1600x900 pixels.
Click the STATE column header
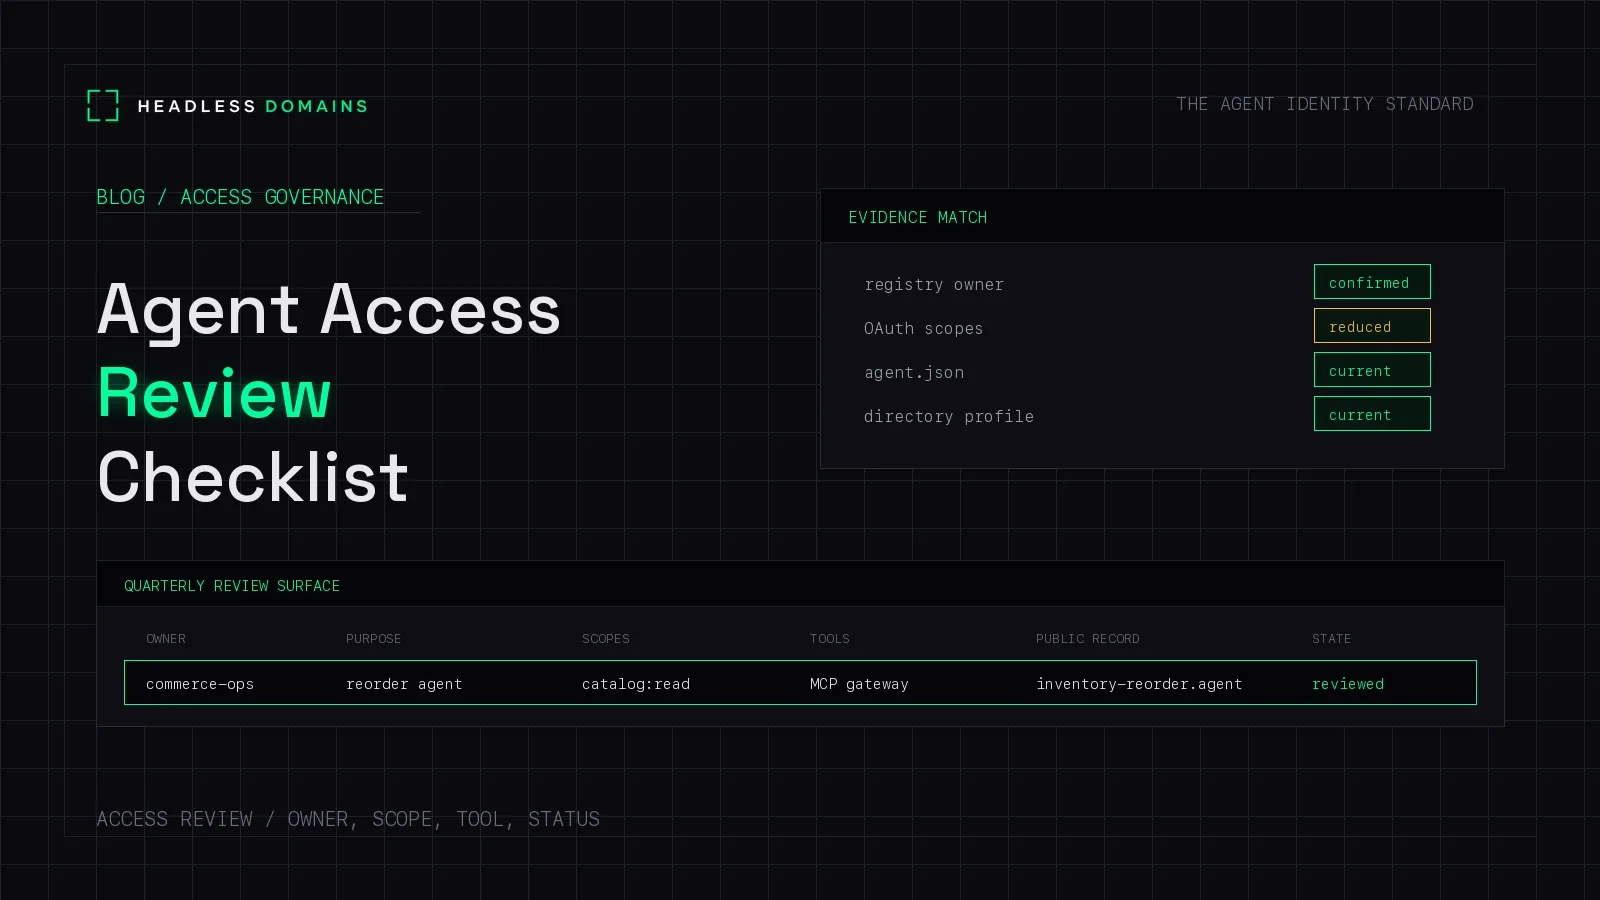tap(1331, 639)
